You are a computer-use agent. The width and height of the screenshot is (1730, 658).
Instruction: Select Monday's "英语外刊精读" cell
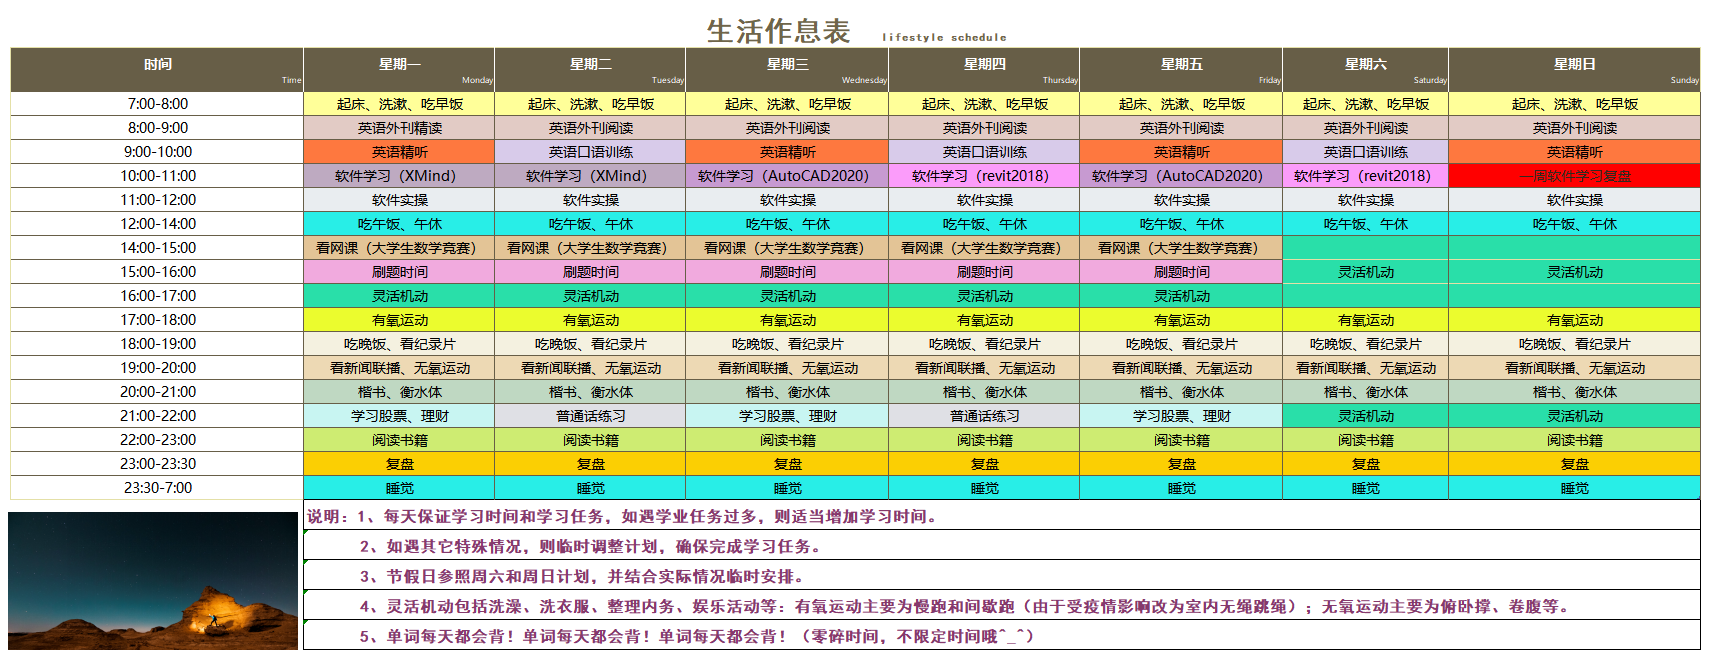[399, 128]
